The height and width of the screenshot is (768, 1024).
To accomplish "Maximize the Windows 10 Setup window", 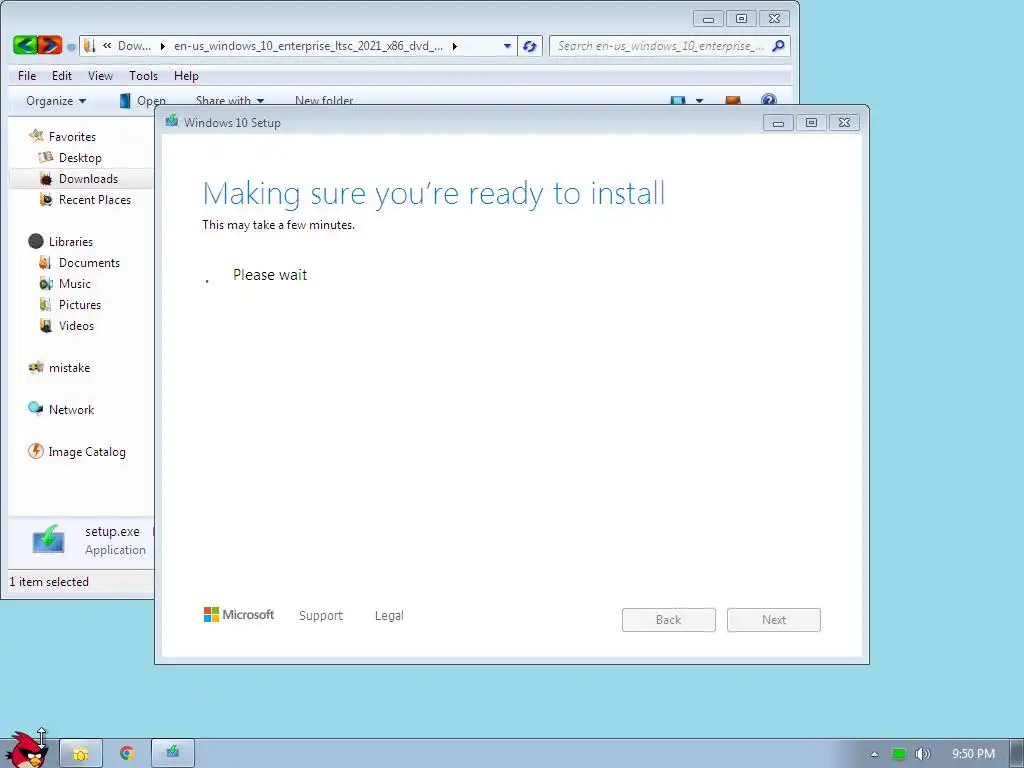I will pyautogui.click(x=811, y=123).
